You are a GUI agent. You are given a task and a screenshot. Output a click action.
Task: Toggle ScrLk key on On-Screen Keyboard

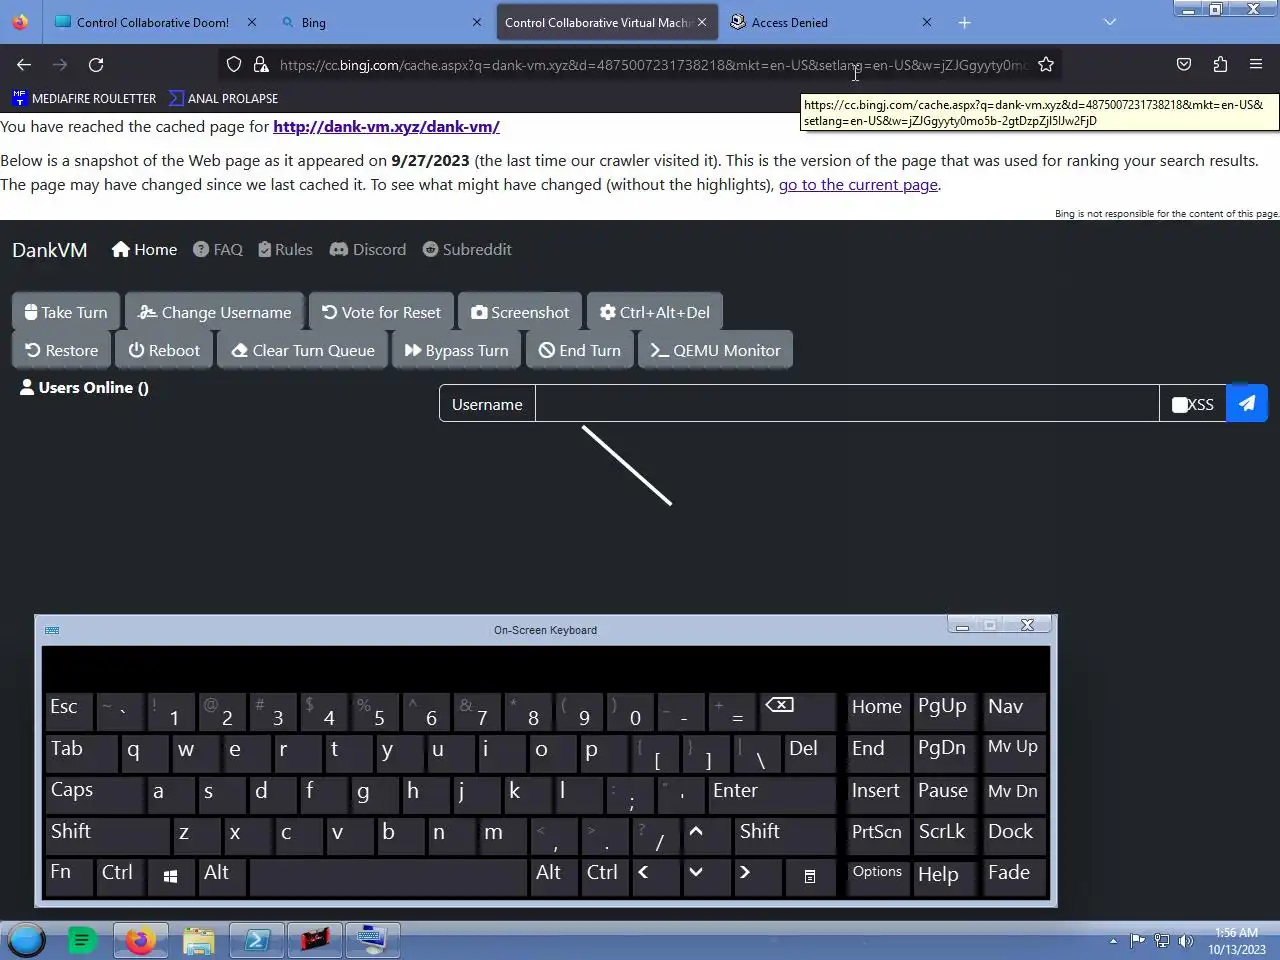pos(943,834)
